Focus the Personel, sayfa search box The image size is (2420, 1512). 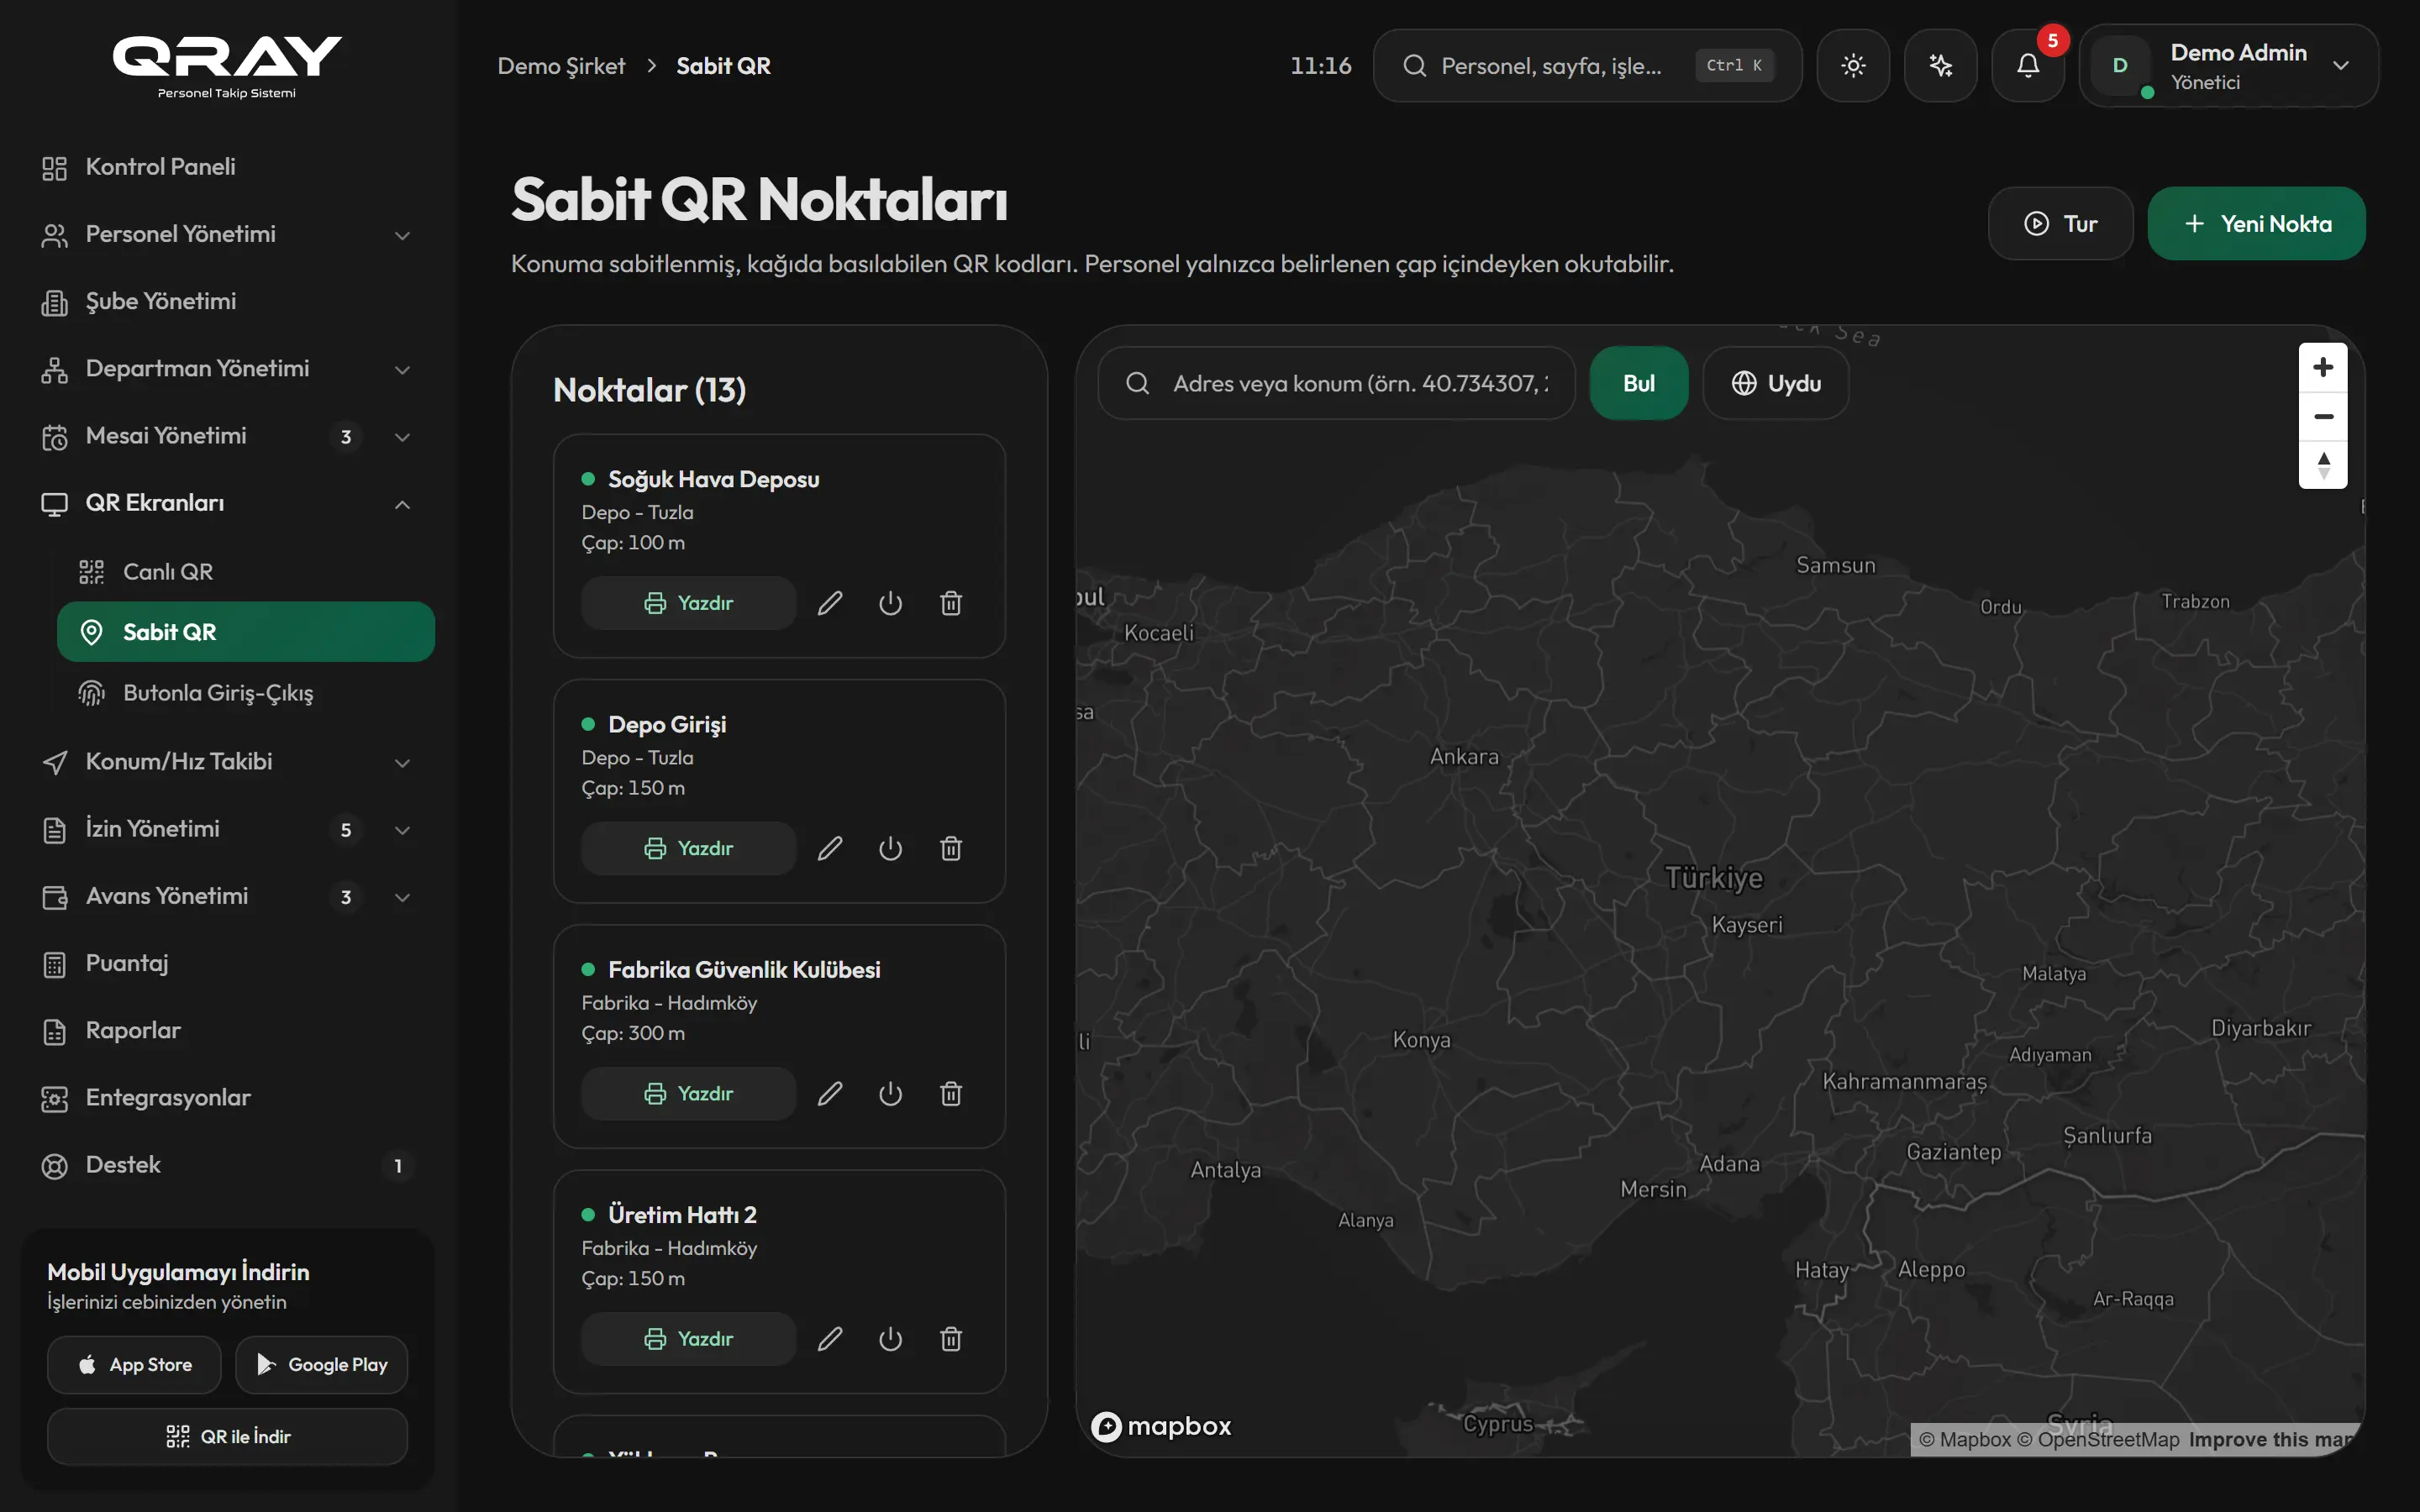click(1587, 66)
